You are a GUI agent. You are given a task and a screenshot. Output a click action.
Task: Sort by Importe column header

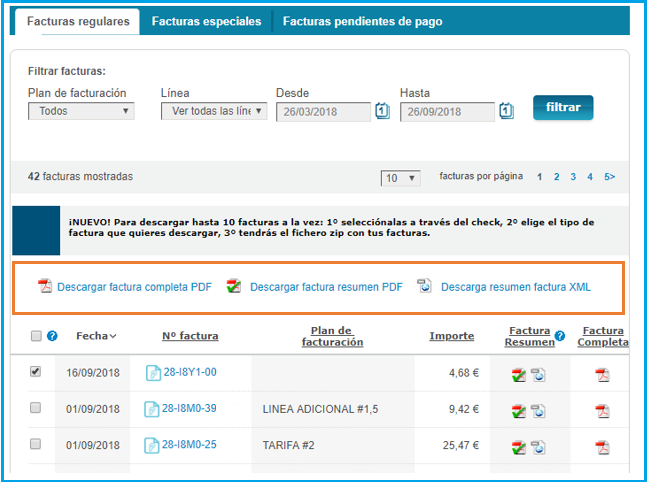tap(451, 336)
